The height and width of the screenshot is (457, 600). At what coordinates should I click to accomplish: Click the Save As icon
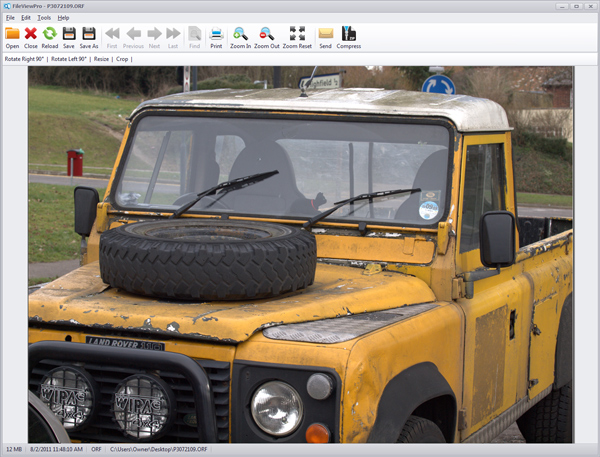[89, 34]
